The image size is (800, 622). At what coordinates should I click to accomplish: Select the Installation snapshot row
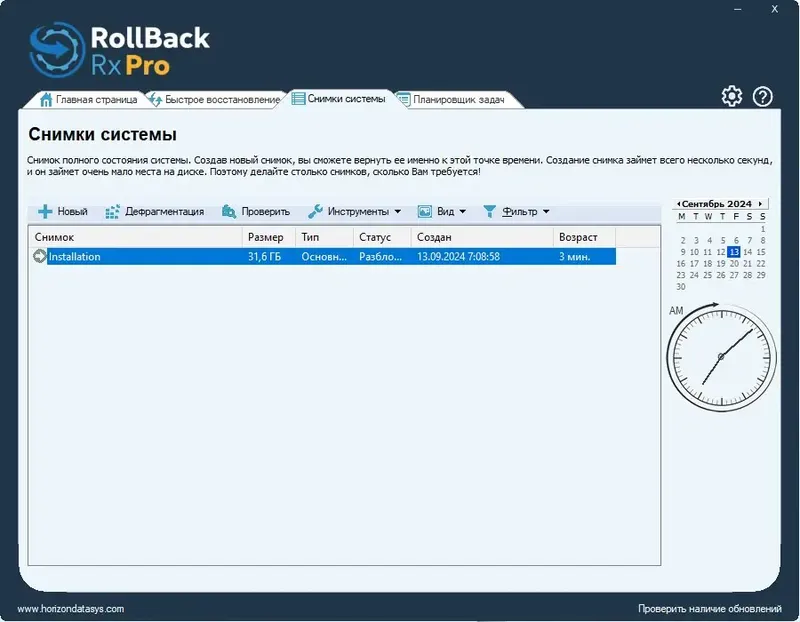point(200,256)
